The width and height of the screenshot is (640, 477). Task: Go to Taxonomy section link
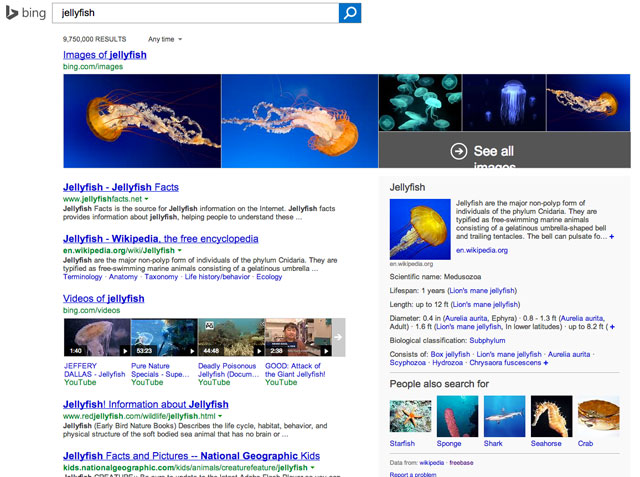[161, 277]
